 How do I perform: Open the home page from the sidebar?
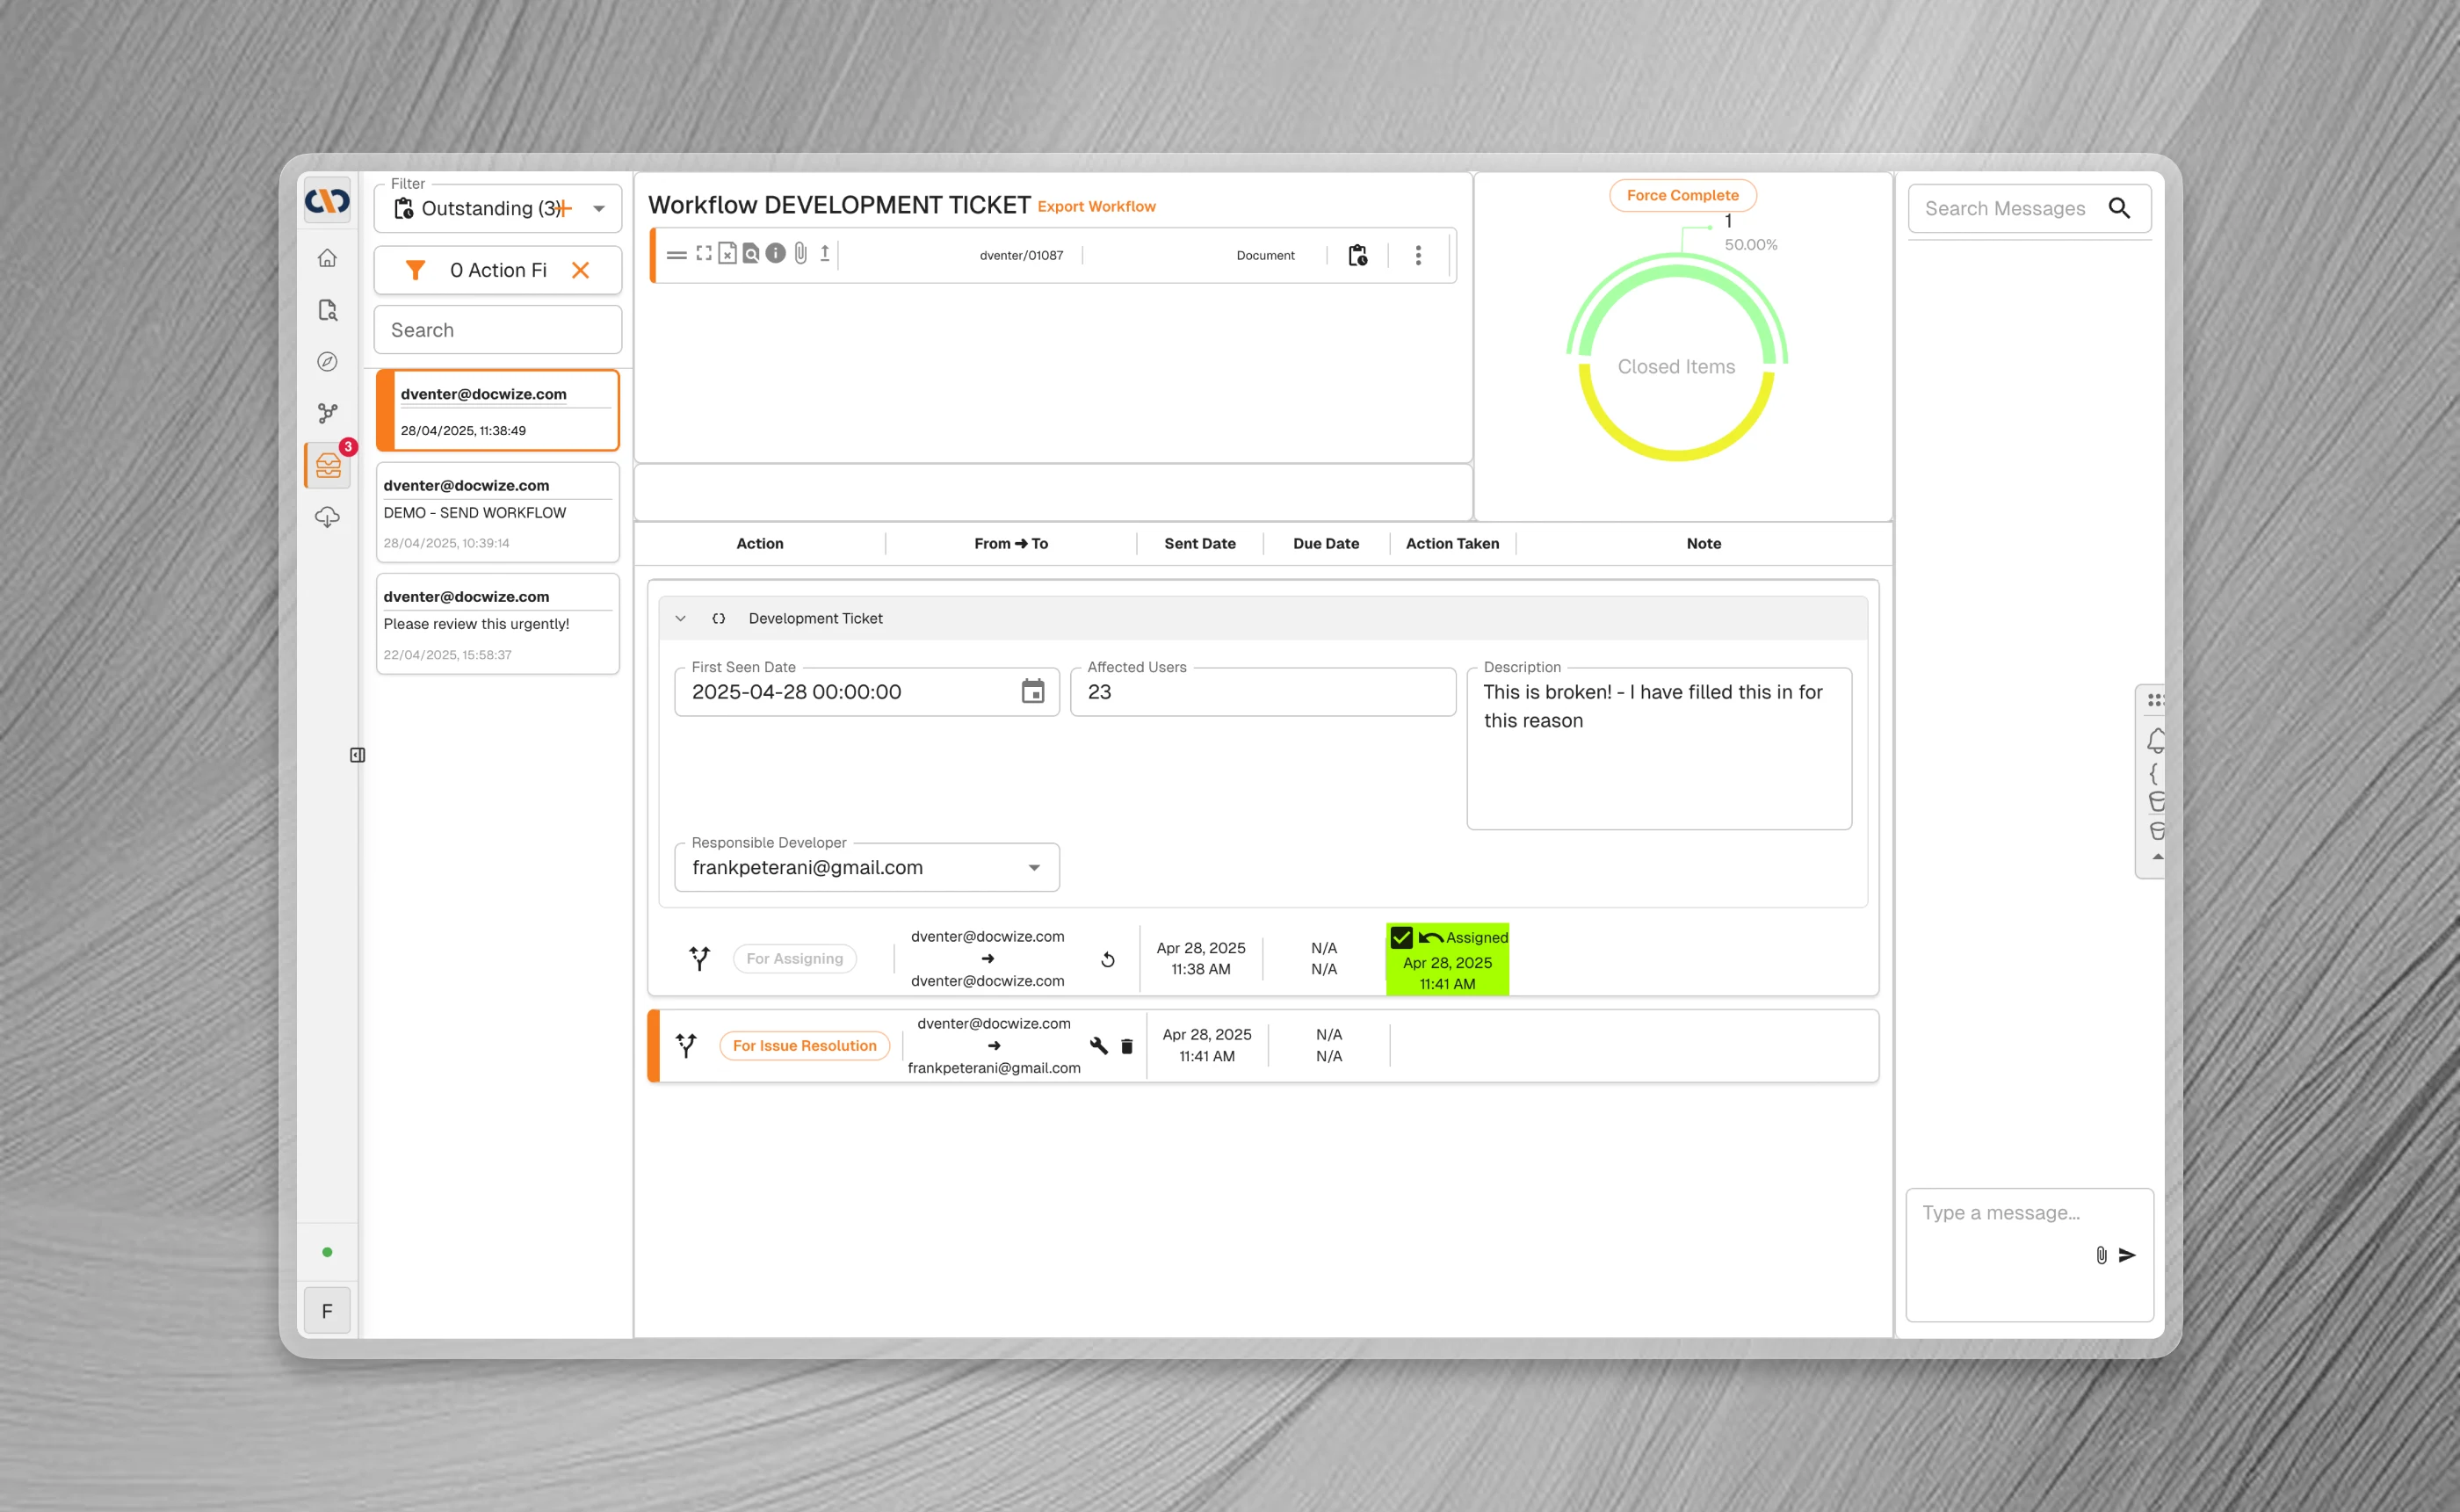[327, 258]
